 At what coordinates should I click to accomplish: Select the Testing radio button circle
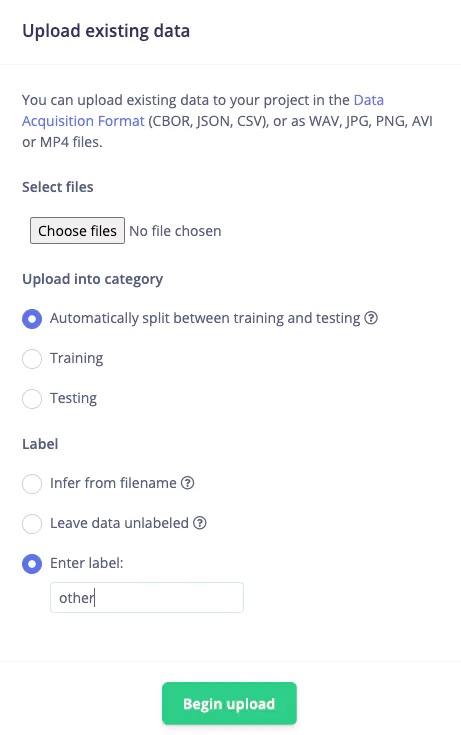[x=32, y=398]
